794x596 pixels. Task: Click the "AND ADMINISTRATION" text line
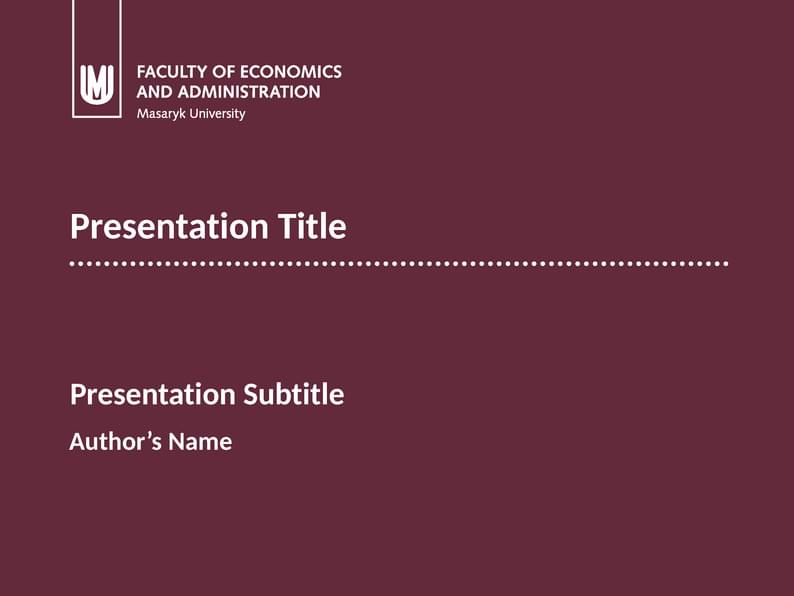228,91
